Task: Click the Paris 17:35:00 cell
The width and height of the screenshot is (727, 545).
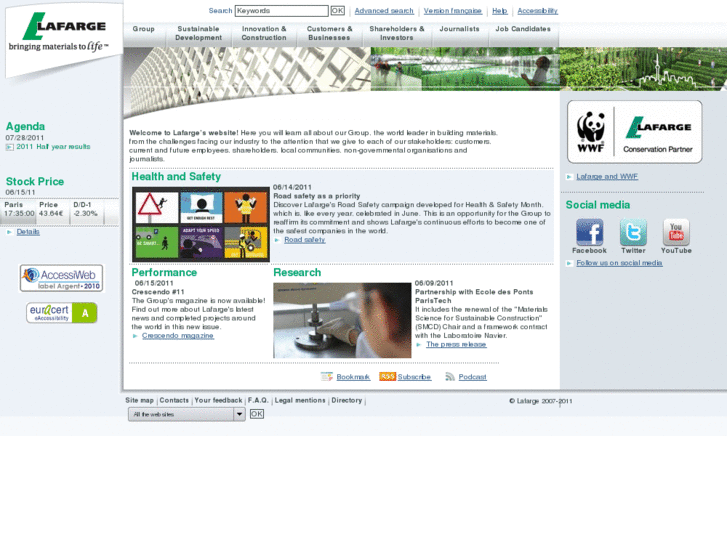Action: [x=19, y=210]
